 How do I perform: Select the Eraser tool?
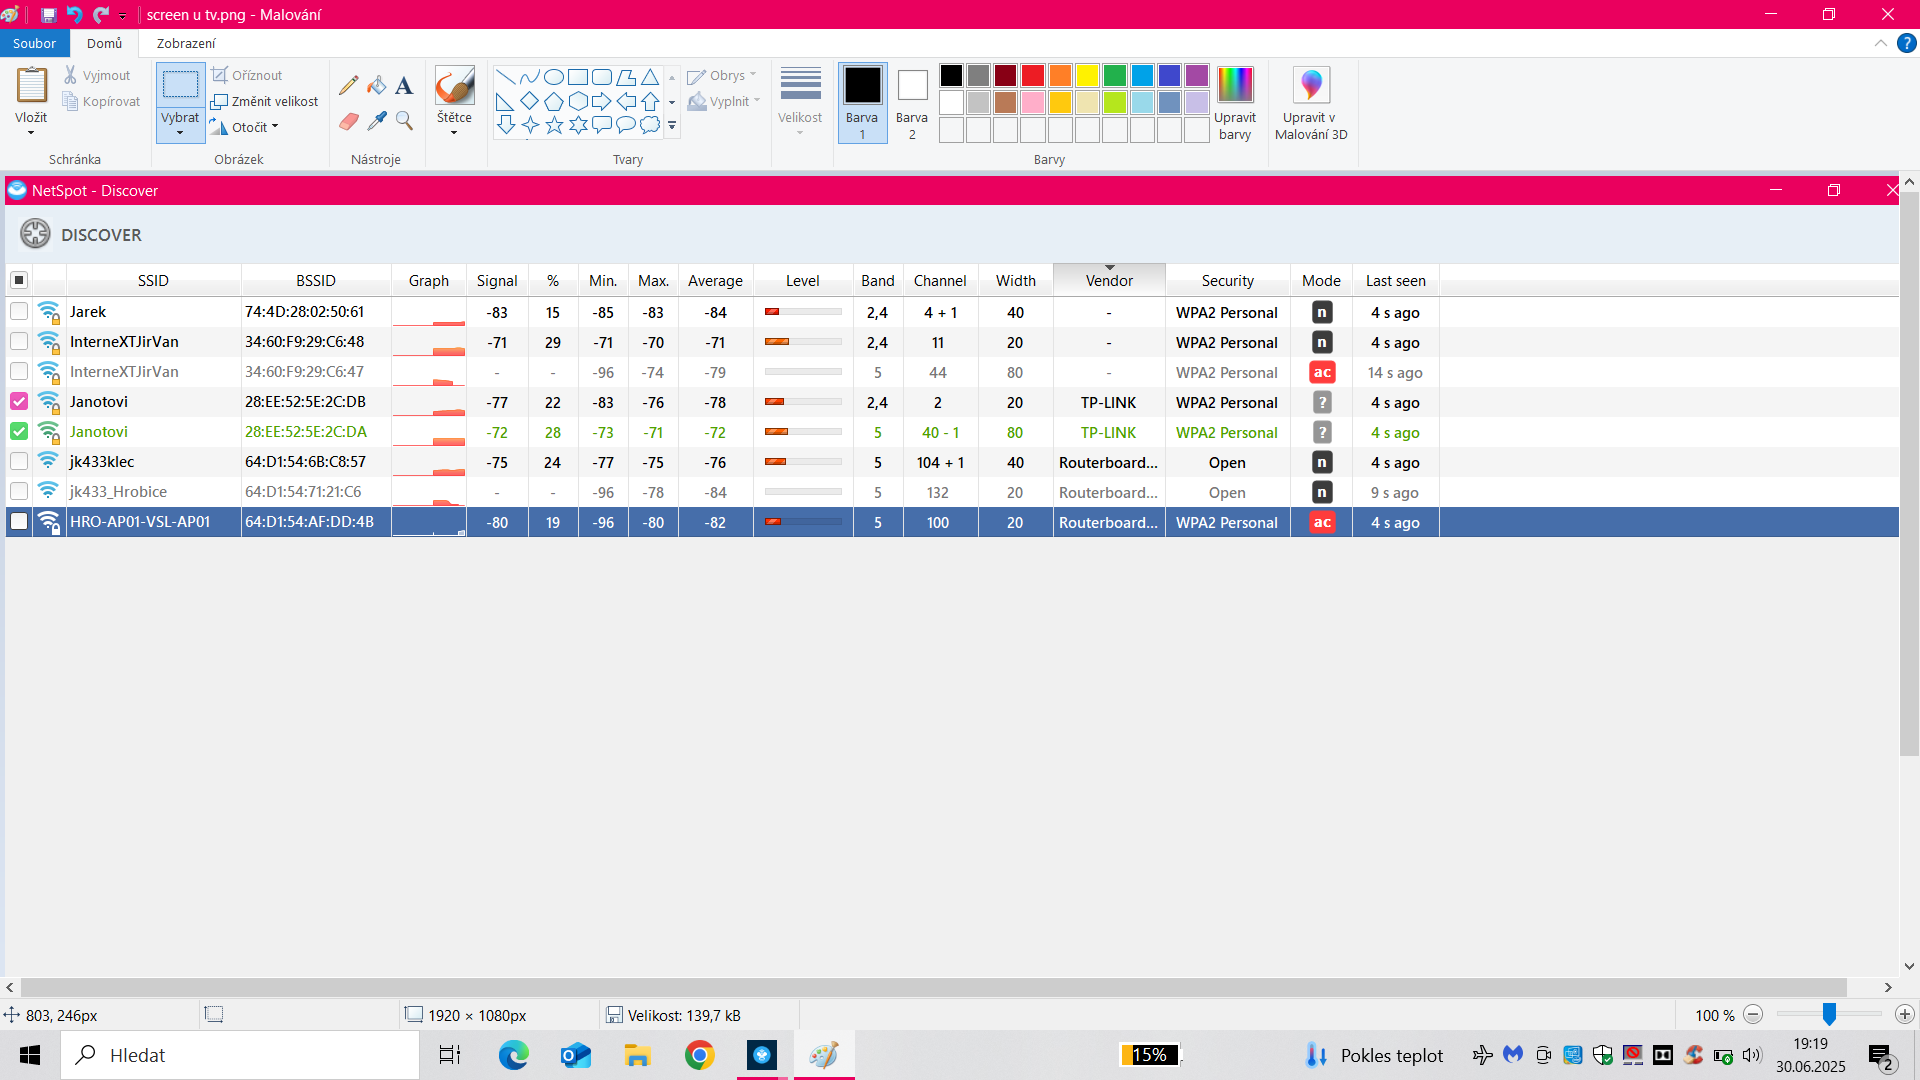tap(348, 121)
